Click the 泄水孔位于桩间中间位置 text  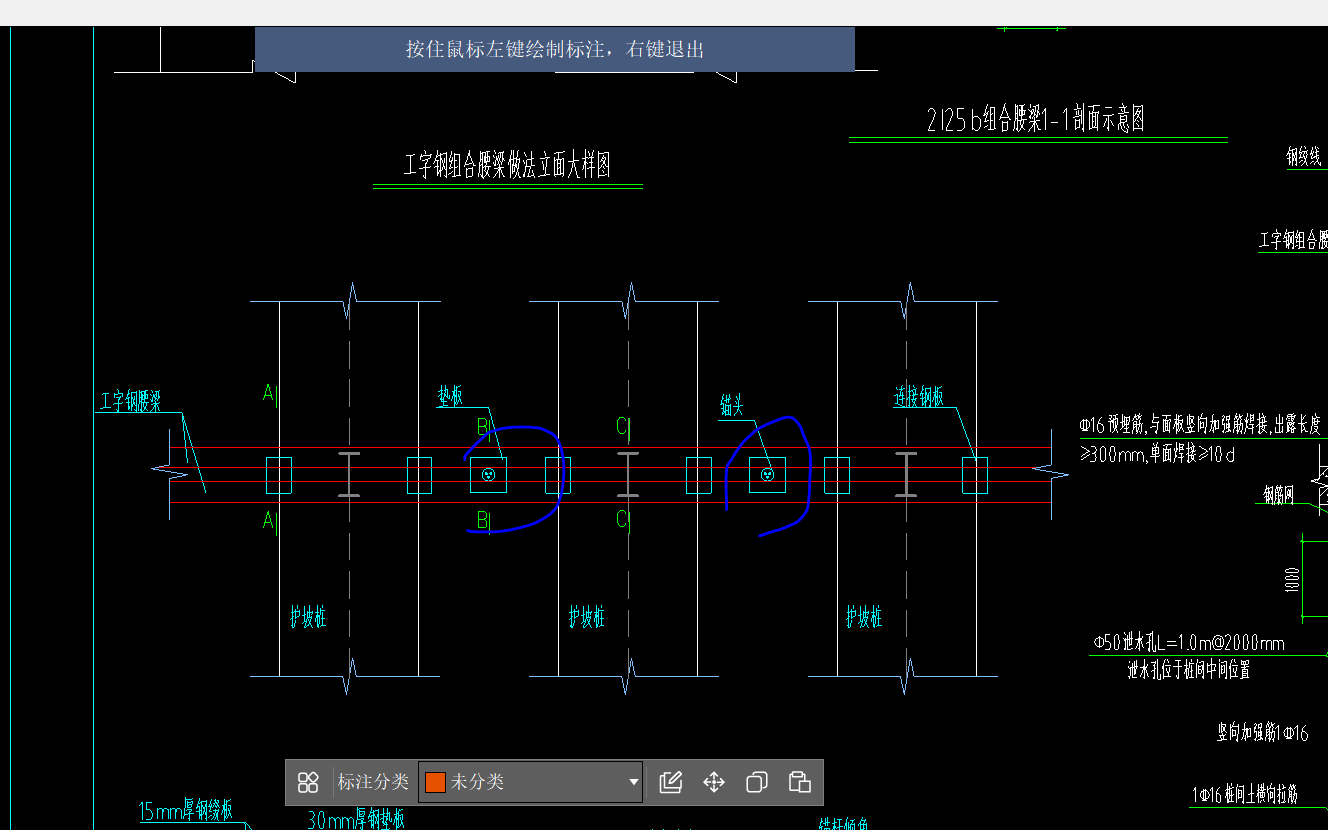[x=1189, y=670]
